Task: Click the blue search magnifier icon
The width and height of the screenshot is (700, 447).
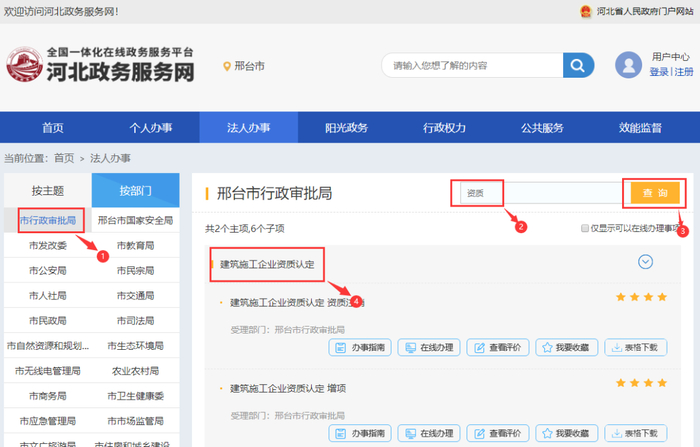Action: (x=578, y=65)
